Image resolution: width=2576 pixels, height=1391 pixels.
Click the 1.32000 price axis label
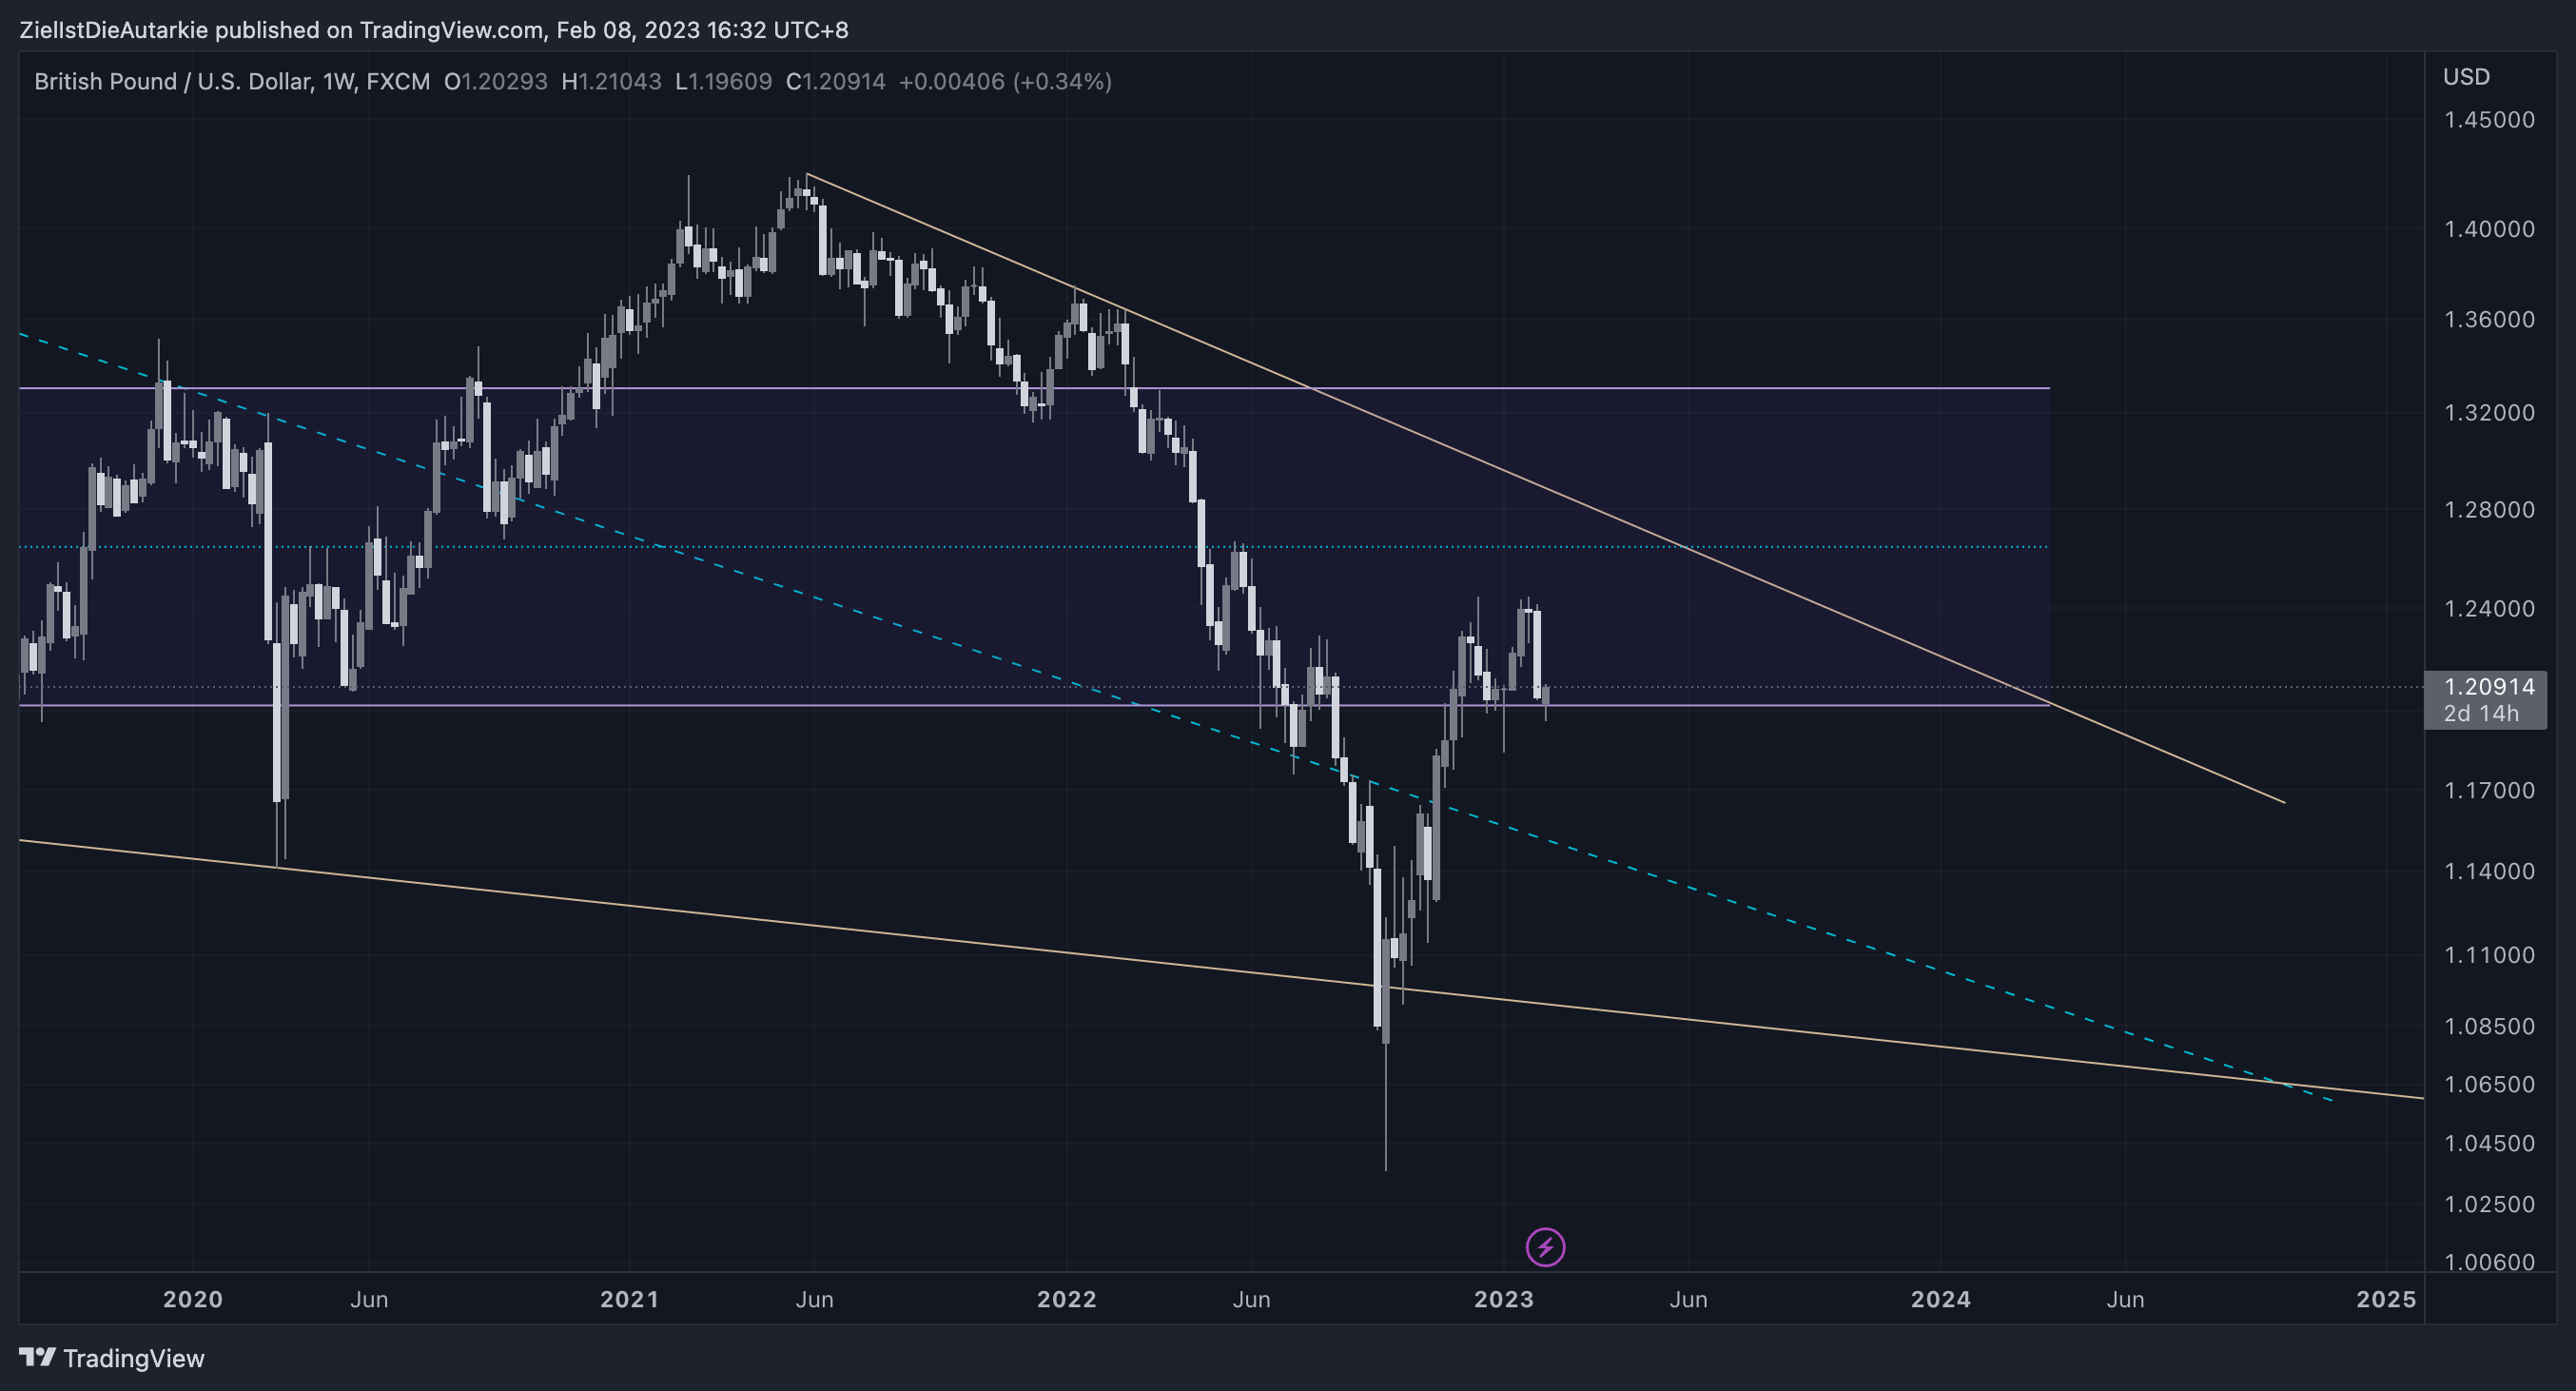(2489, 412)
